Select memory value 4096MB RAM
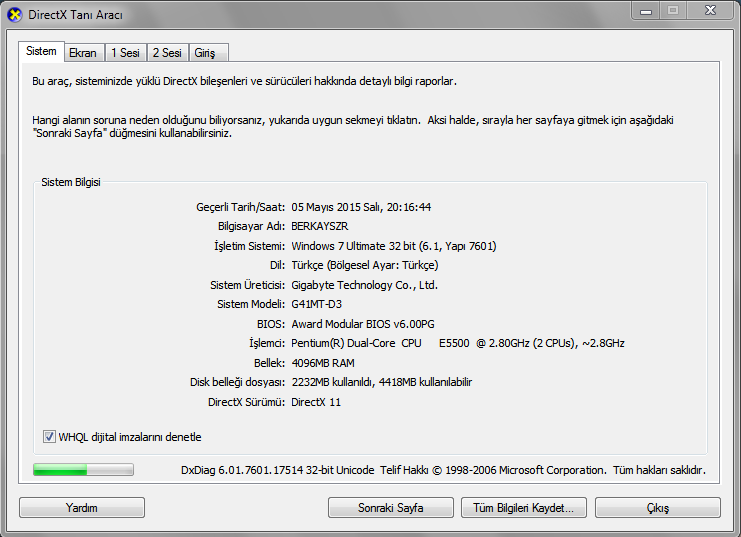741x537 pixels. pos(323,363)
